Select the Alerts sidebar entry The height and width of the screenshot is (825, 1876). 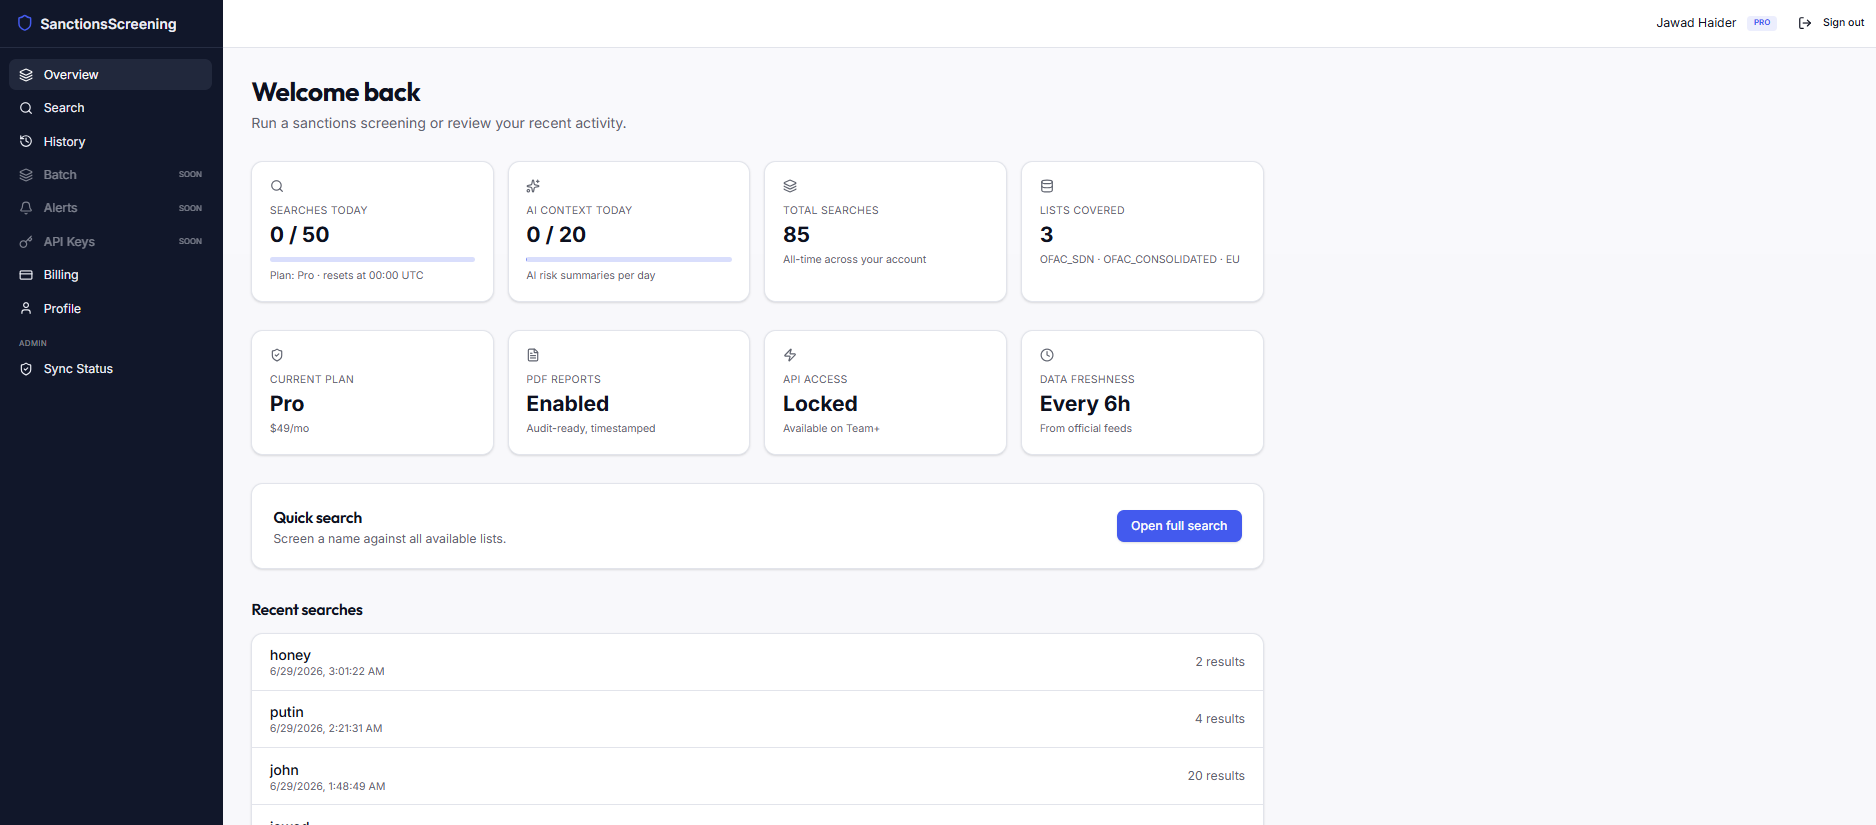coord(110,208)
